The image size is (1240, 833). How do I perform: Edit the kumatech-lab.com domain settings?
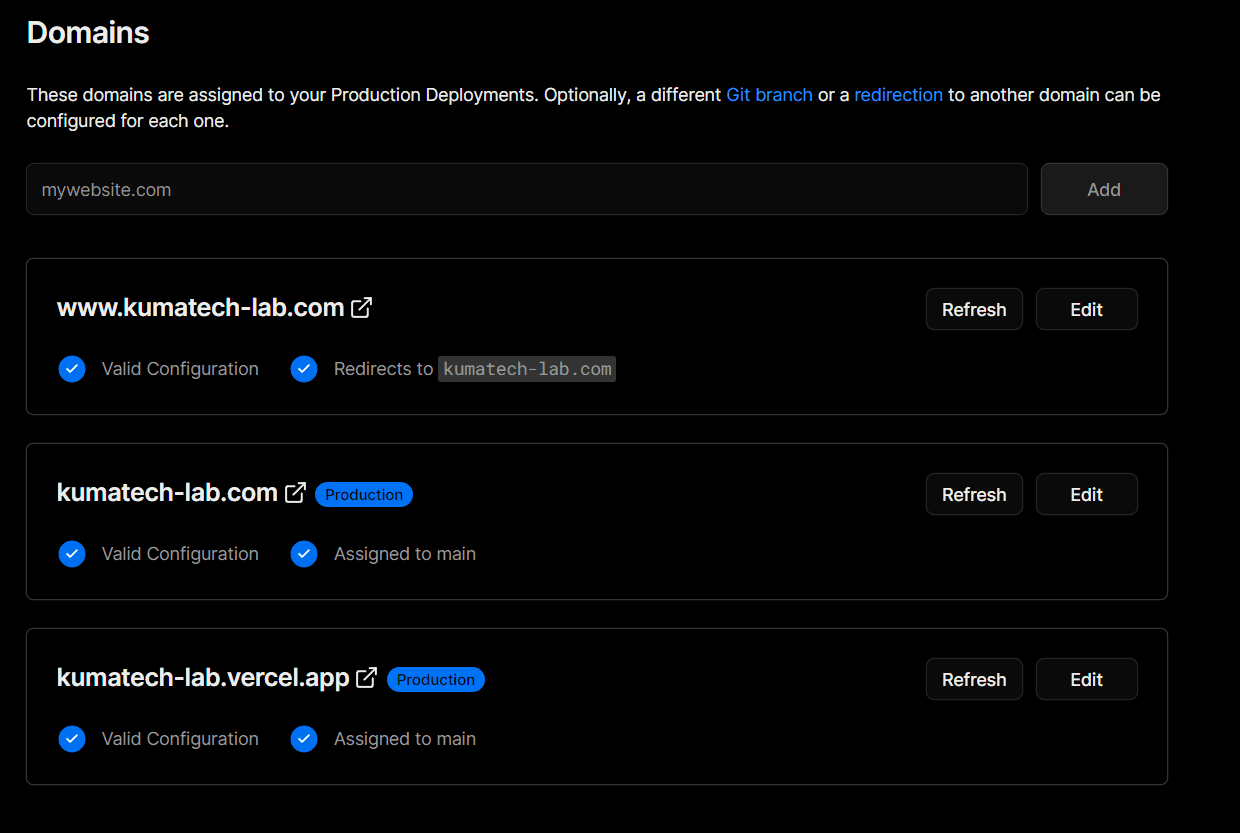(x=1086, y=494)
